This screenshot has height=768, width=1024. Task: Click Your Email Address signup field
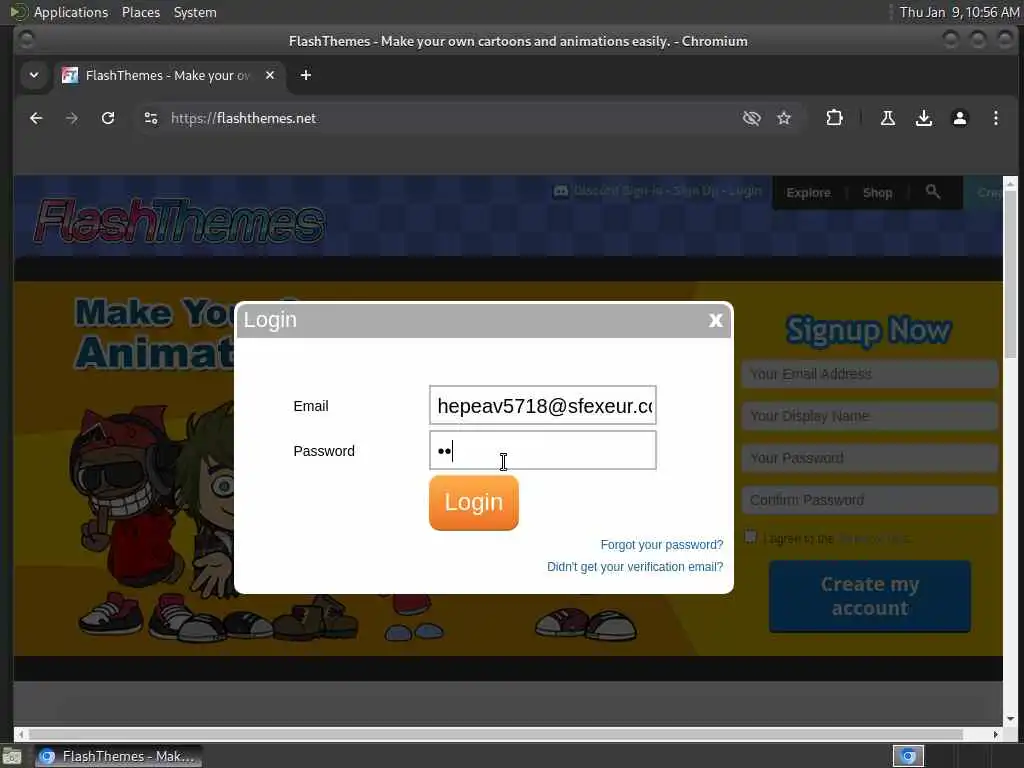(869, 374)
